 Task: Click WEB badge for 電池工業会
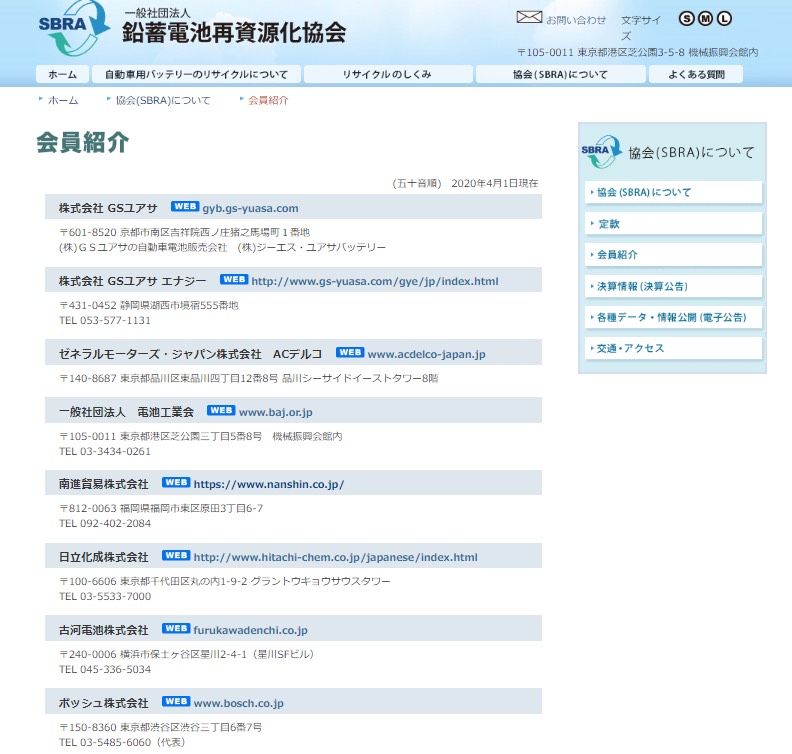pos(221,410)
